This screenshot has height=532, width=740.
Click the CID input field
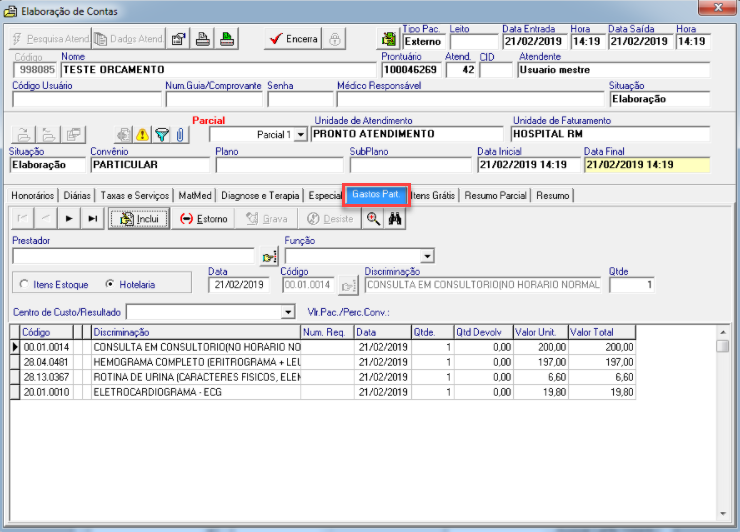[496, 70]
